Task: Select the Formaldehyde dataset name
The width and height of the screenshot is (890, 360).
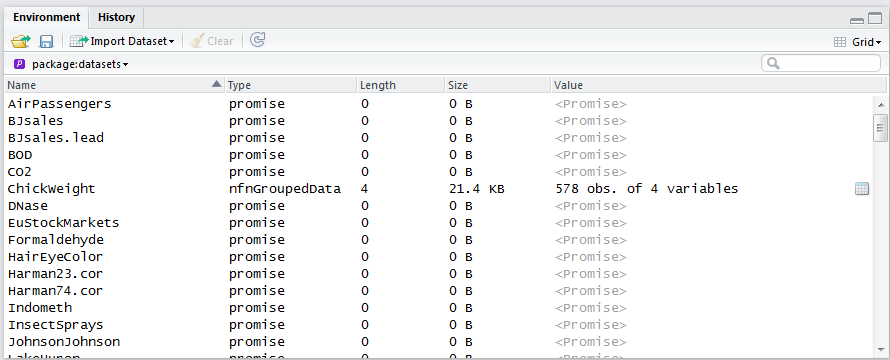Action: coord(56,240)
